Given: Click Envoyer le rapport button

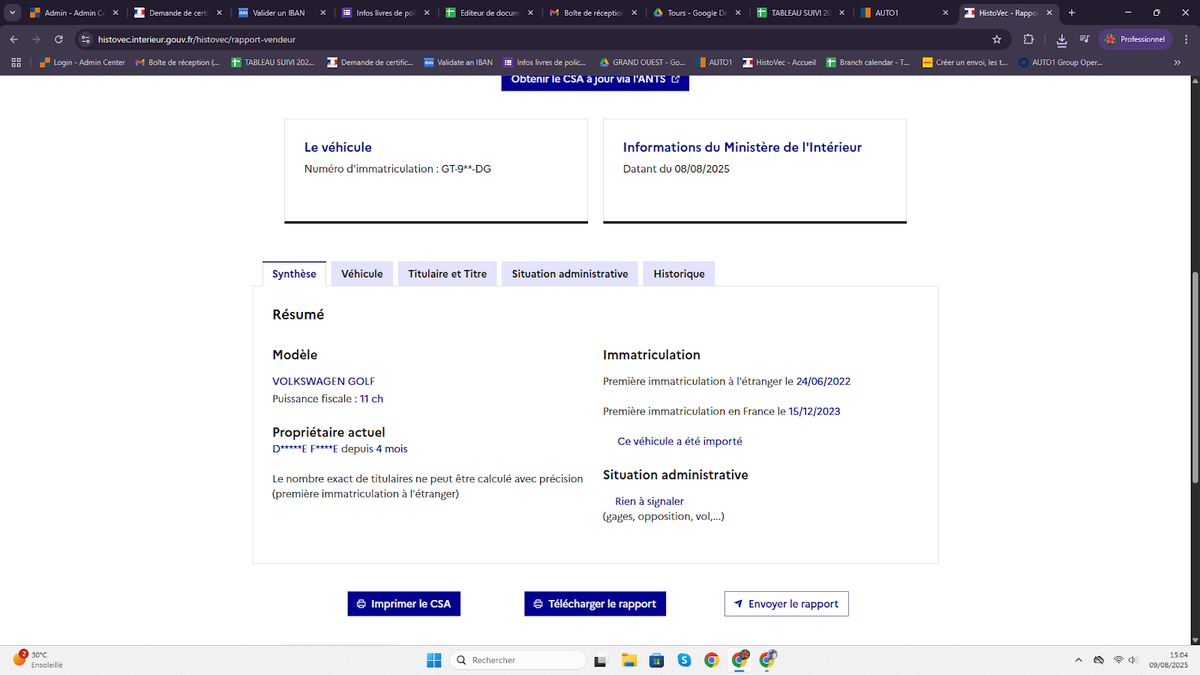Looking at the screenshot, I should [x=786, y=604].
